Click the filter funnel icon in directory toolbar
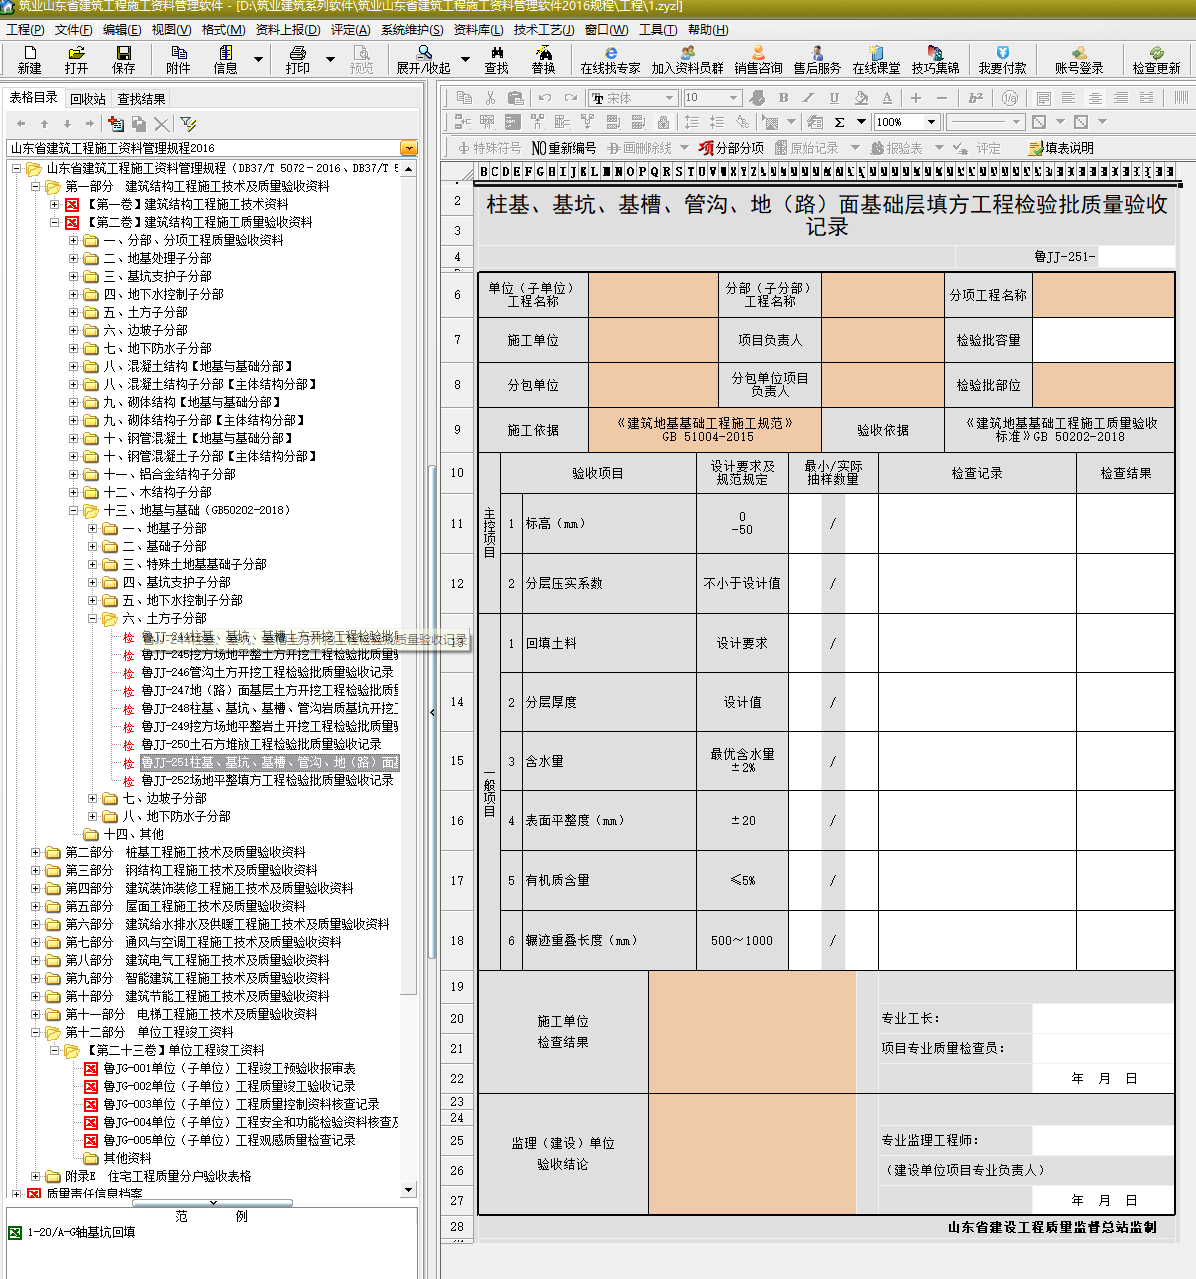The height and width of the screenshot is (1279, 1196). (x=188, y=123)
